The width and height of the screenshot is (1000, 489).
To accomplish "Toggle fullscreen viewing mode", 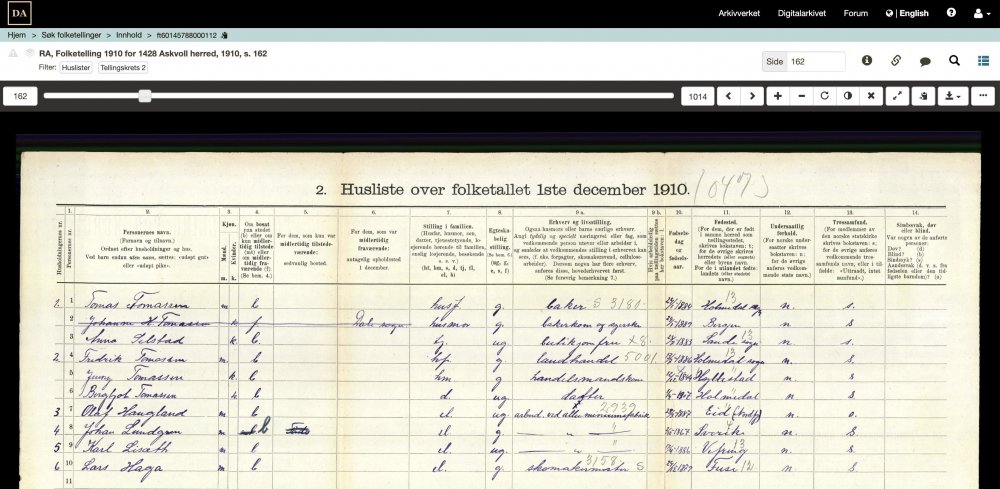I will click(x=897, y=96).
